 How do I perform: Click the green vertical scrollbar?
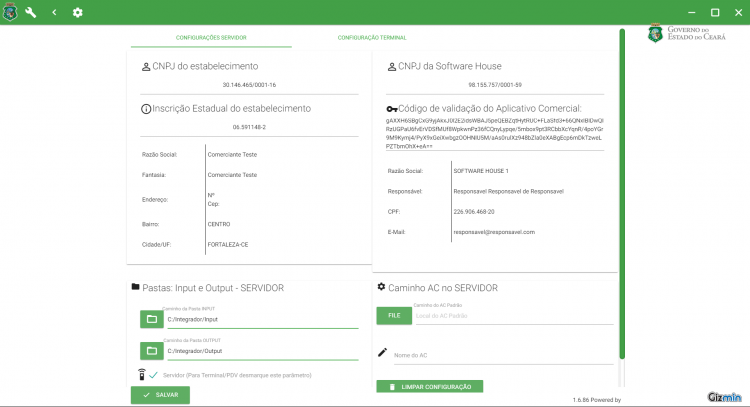[622, 194]
